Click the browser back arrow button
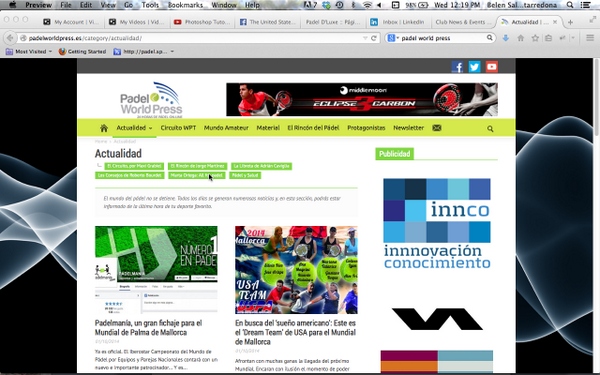This screenshot has width=600, height=375. coord(10,38)
